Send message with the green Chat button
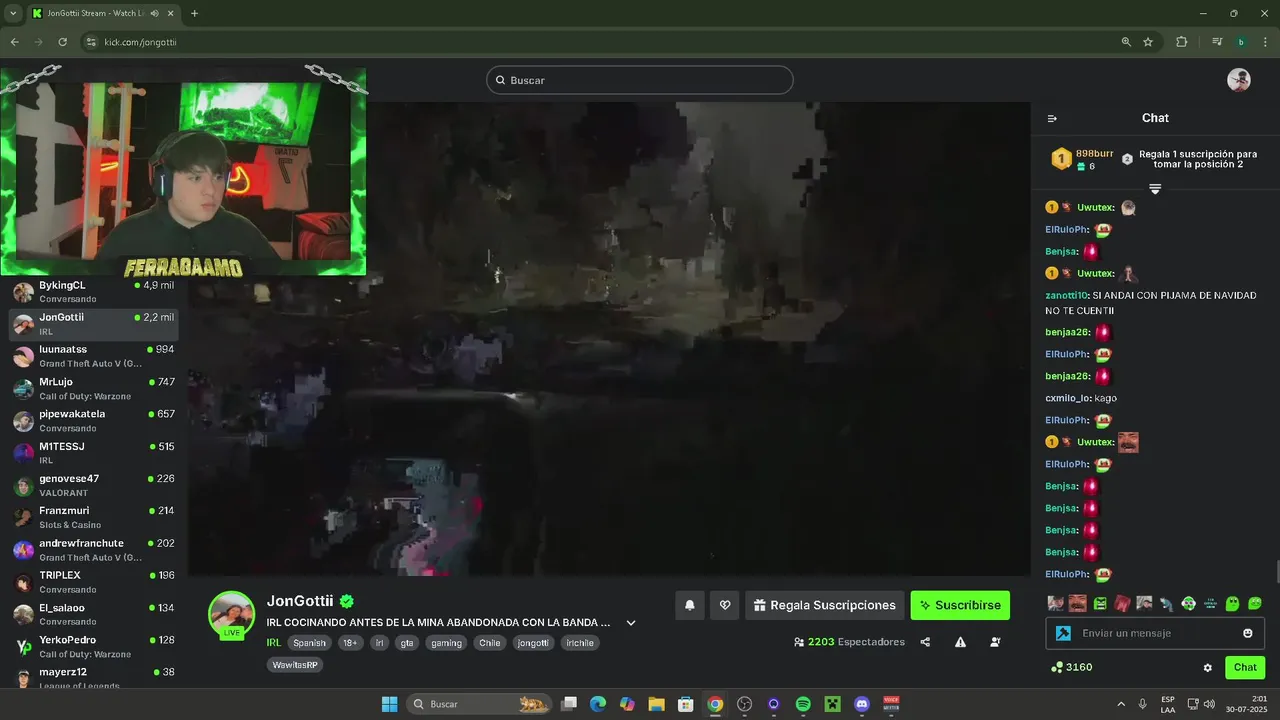The height and width of the screenshot is (720, 1280). tap(1245, 667)
